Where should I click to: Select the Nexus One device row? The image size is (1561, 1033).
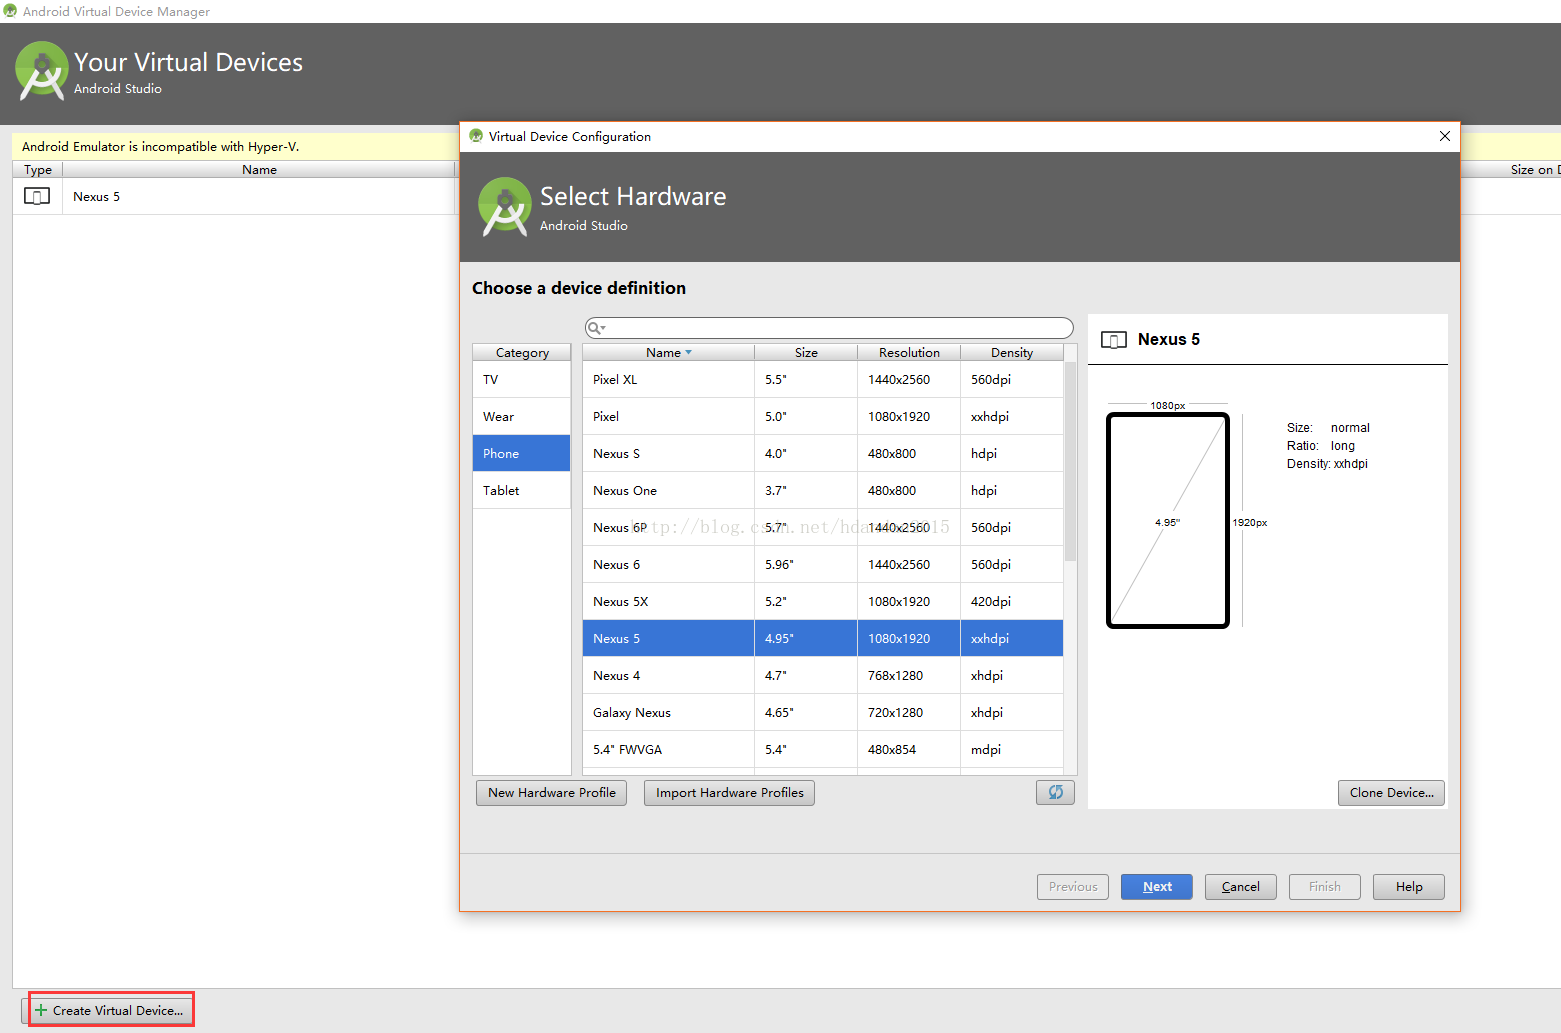823,490
